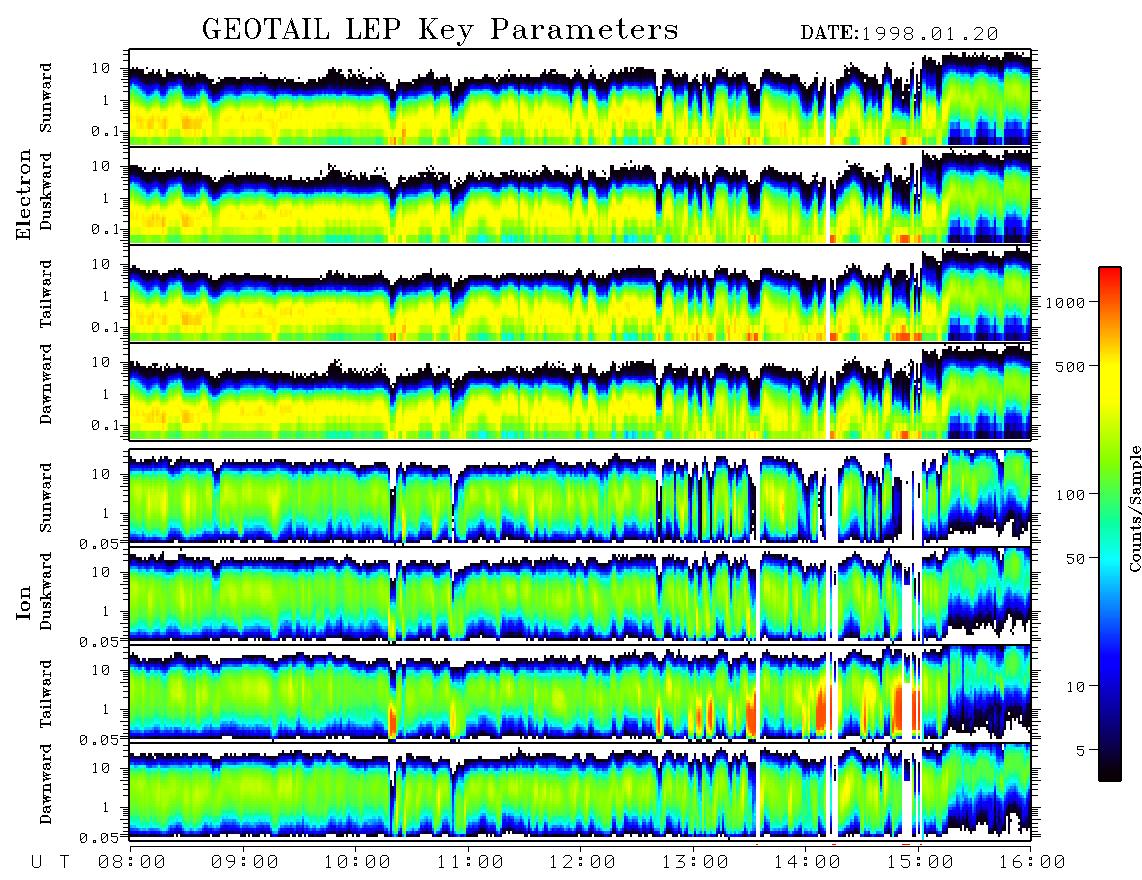Select the electron 'Tailward' panel label
The image size is (1142, 880).
46,294
